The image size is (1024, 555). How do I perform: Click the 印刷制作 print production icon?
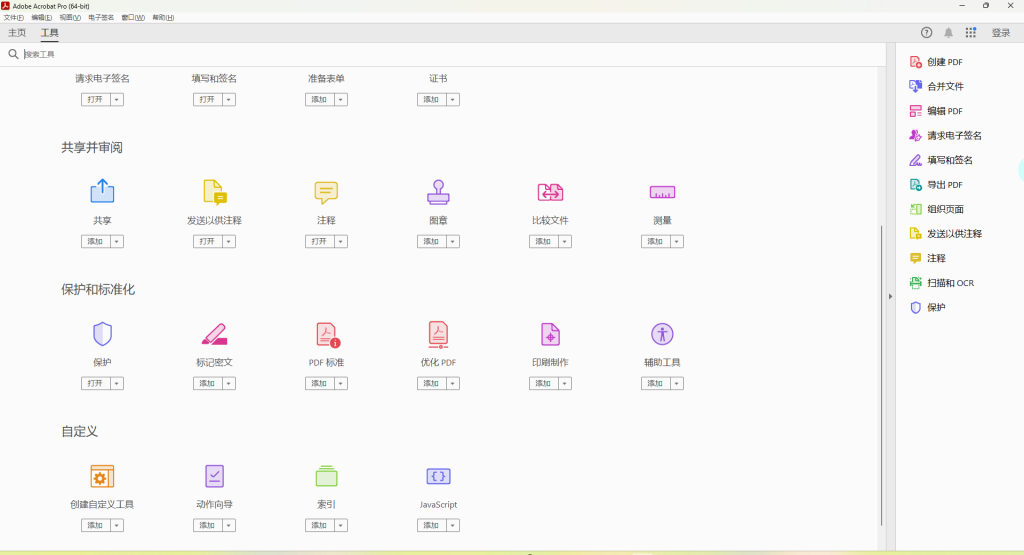click(x=550, y=334)
